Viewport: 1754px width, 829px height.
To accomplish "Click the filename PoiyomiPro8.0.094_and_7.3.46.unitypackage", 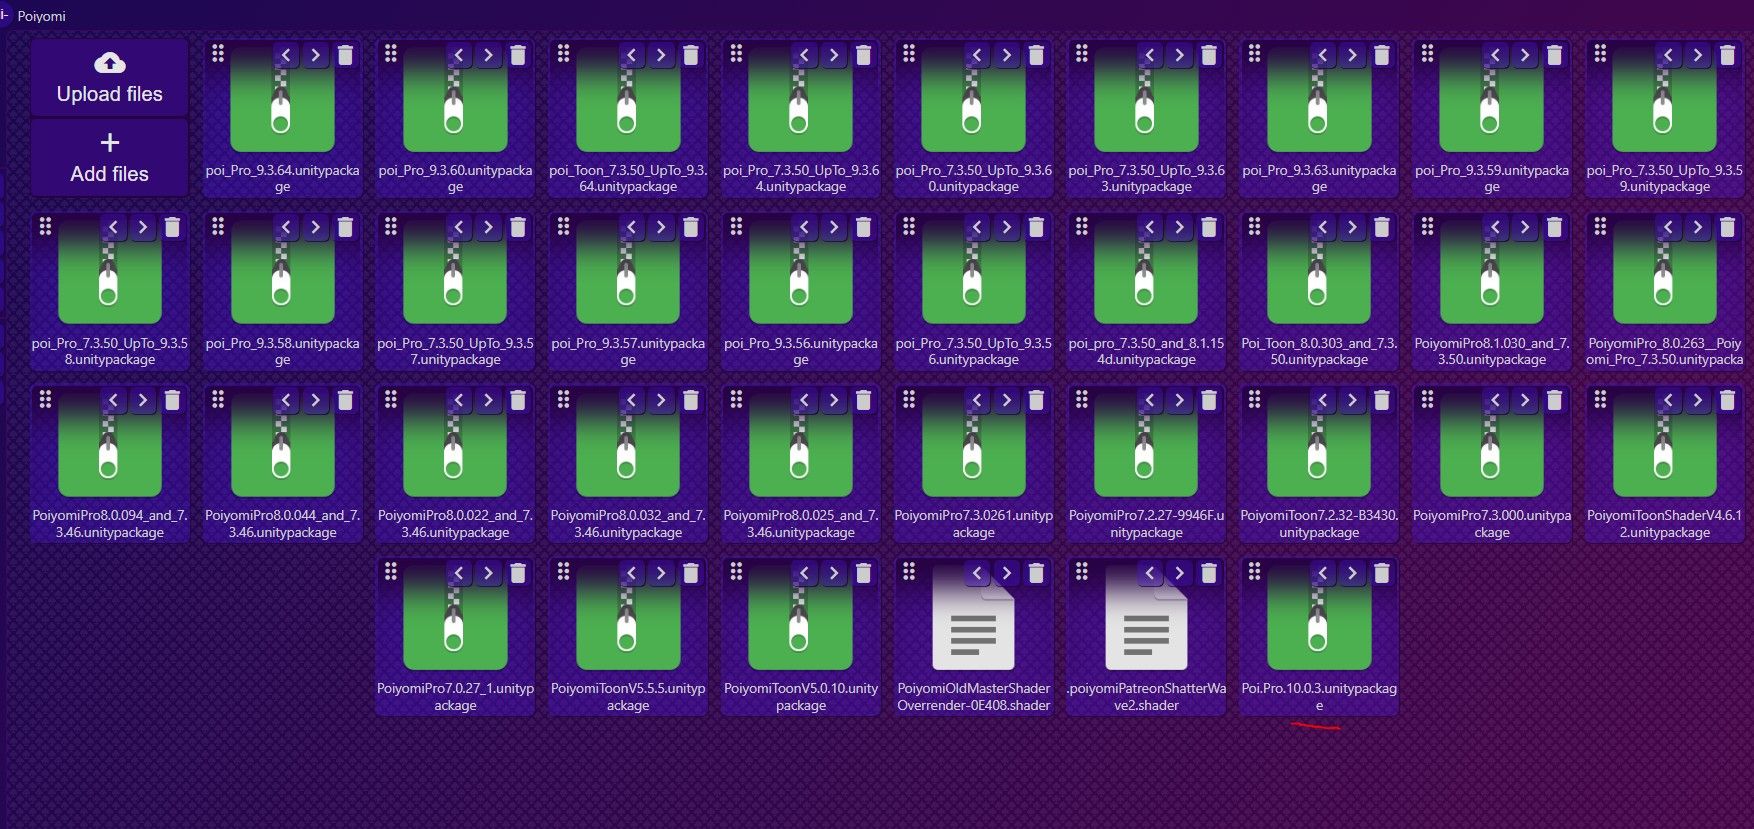I will tap(110, 524).
